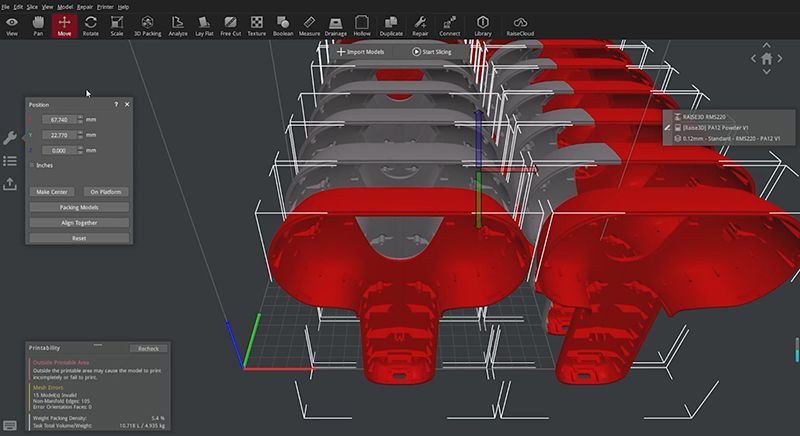Viewport: 800px width, 436px height.
Task: Activate the Scale tool
Action: click(x=118, y=24)
